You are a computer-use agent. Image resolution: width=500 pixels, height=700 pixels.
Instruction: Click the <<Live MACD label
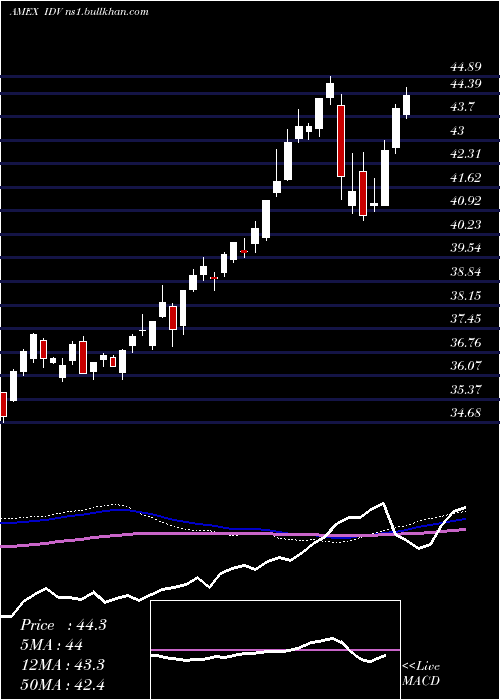(421, 673)
